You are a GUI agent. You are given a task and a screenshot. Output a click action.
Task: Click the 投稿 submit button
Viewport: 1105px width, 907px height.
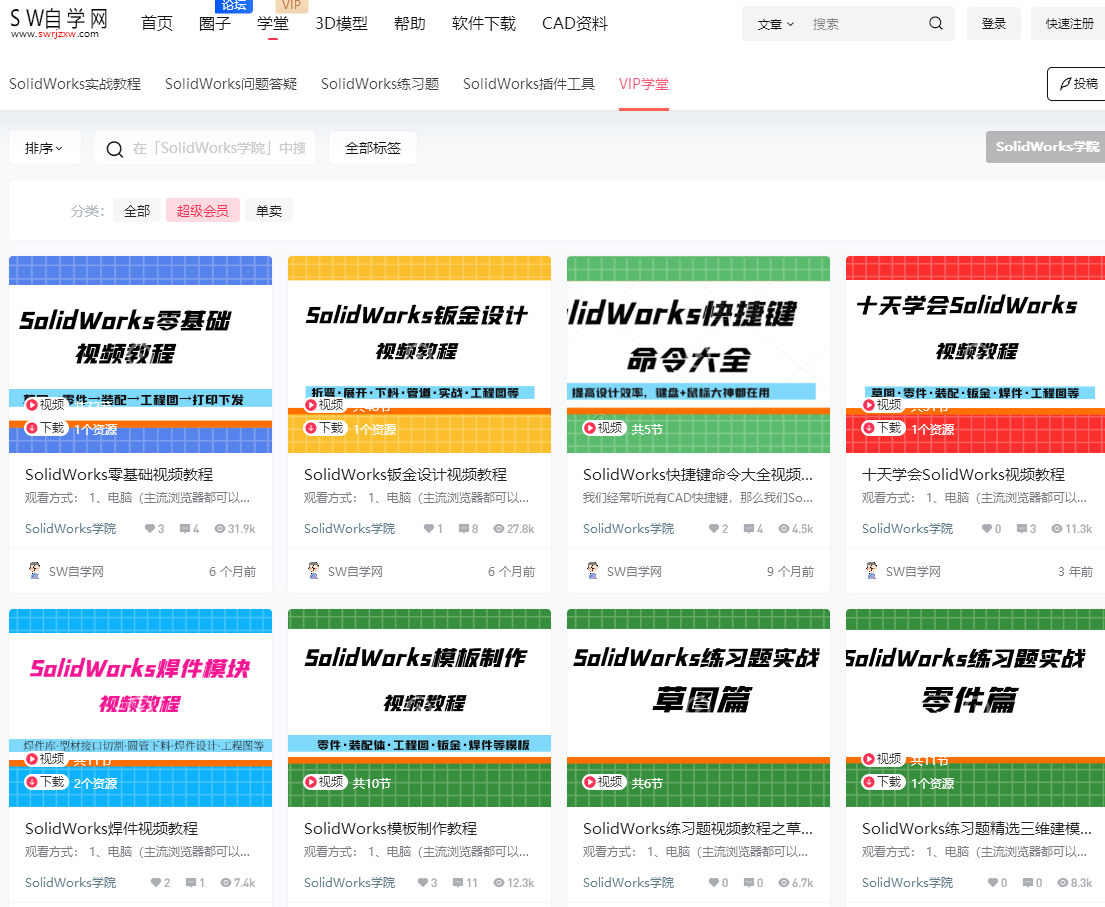pos(1078,84)
